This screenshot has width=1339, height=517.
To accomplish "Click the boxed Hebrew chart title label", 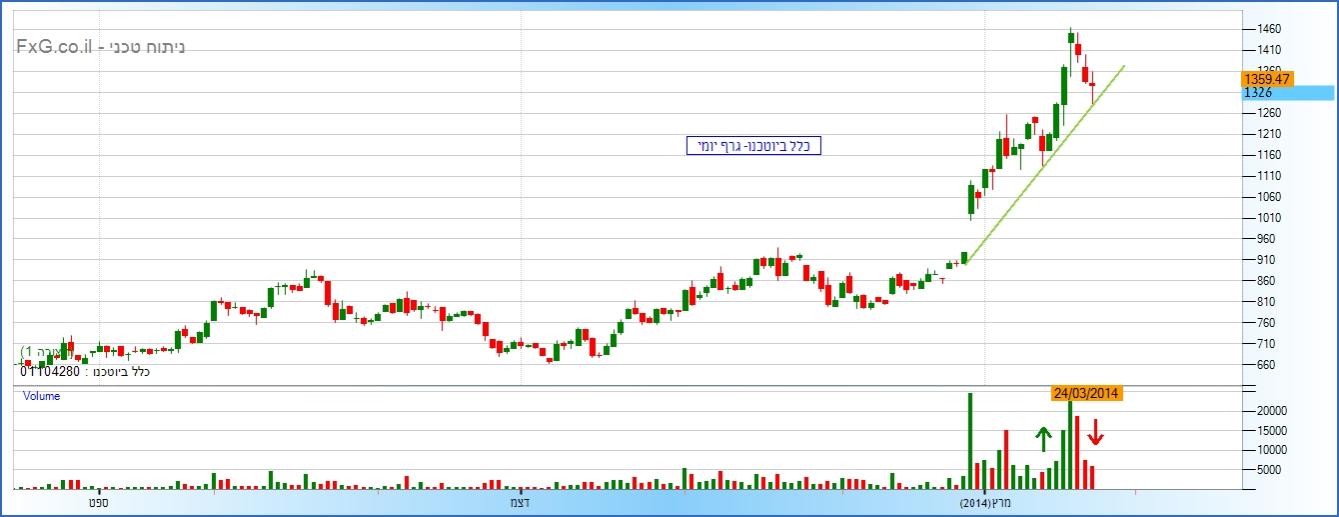I will click(753, 146).
